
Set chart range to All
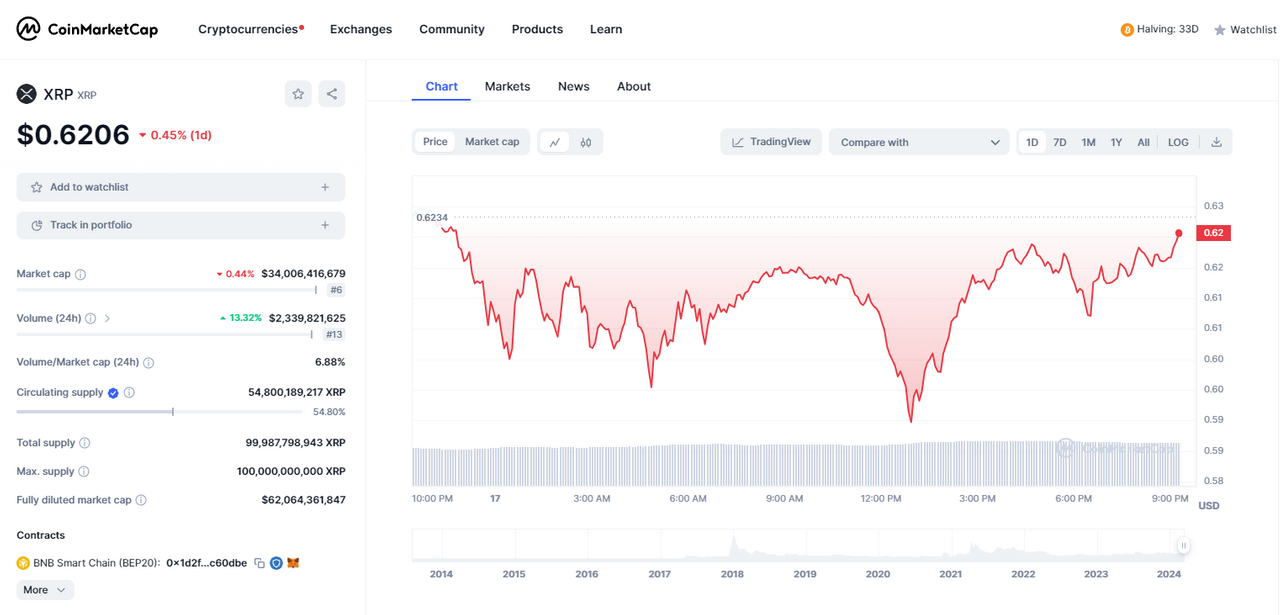[1143, 142]
